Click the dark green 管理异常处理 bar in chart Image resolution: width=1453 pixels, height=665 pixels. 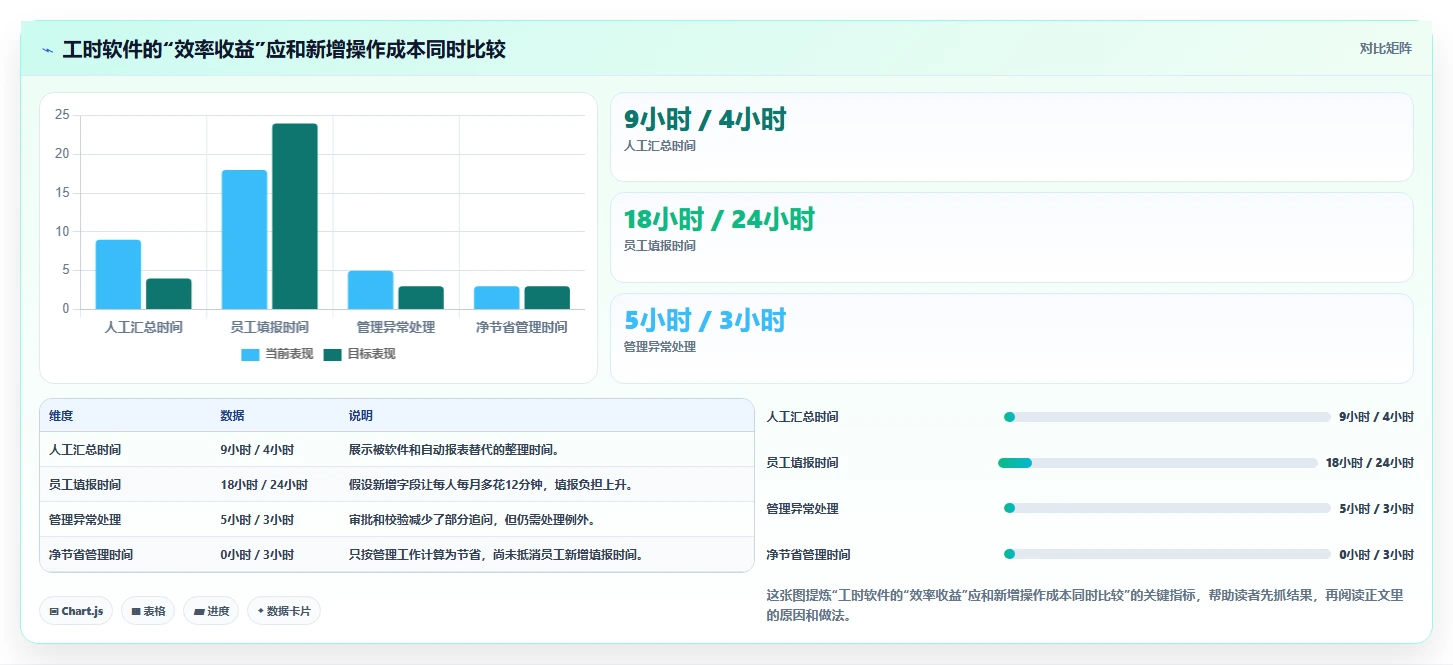(421, 298)
